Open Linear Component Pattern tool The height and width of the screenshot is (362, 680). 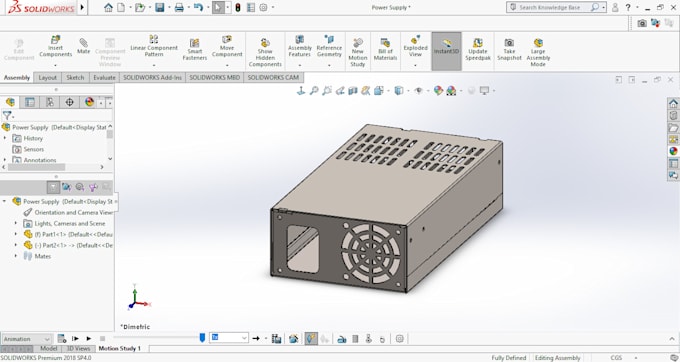pos(154,46)
